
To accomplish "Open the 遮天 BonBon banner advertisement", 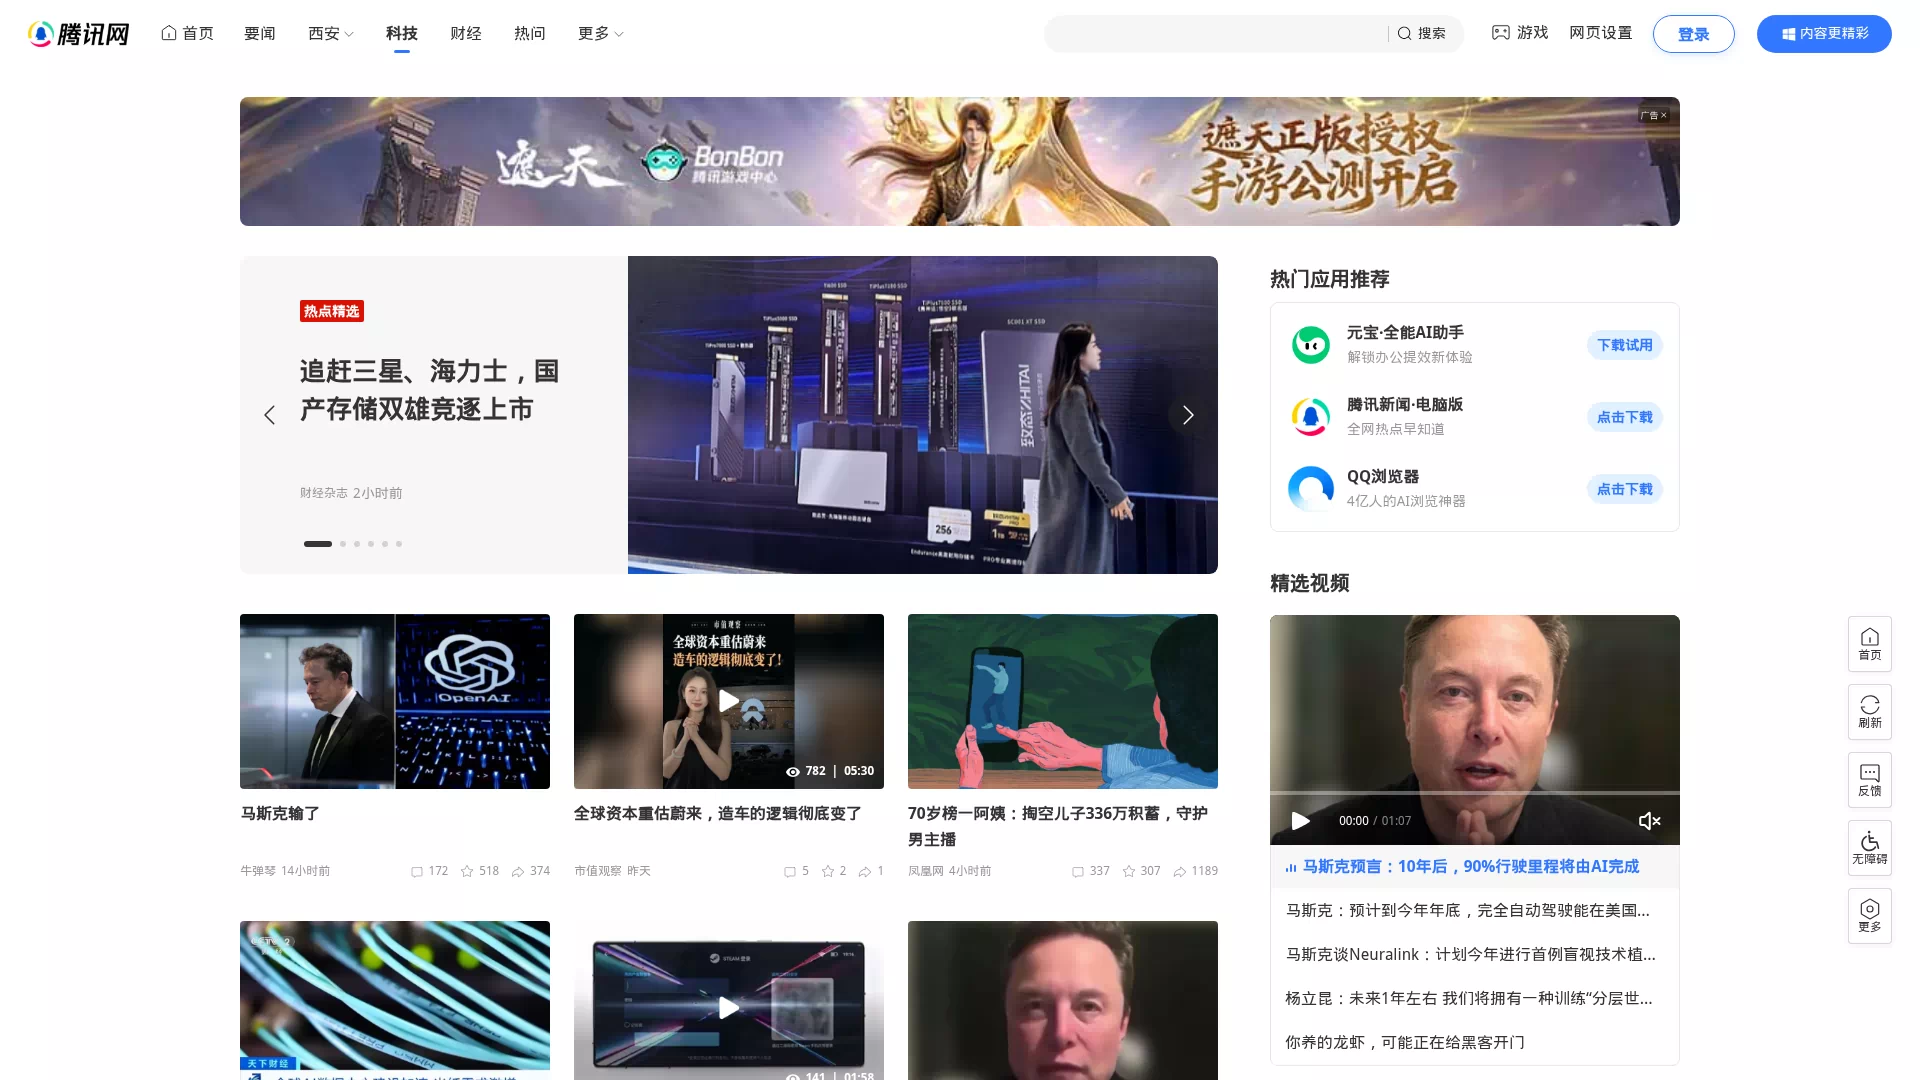I will click(x=960, y=161).
